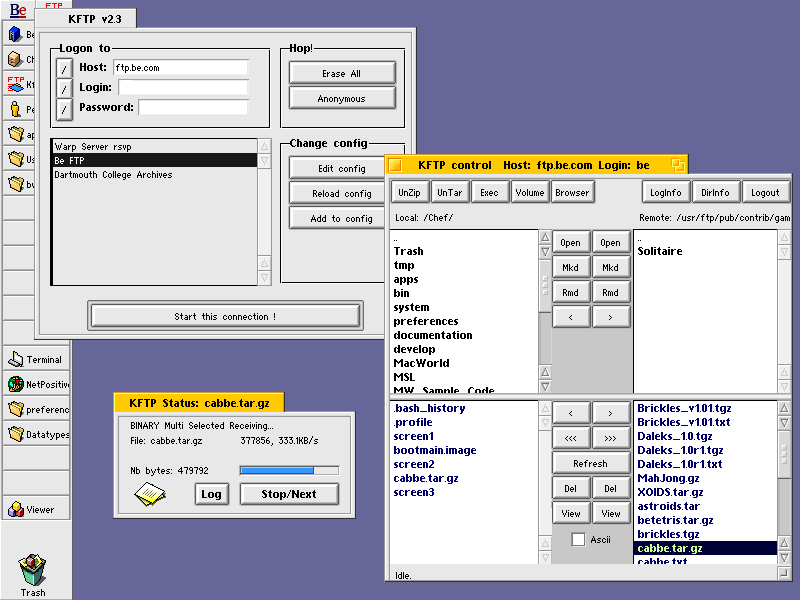Viewport: 800px width, 600px height.
Task: Click the Anonymous button
Action: pyautogui.click(x=342, y=98)
